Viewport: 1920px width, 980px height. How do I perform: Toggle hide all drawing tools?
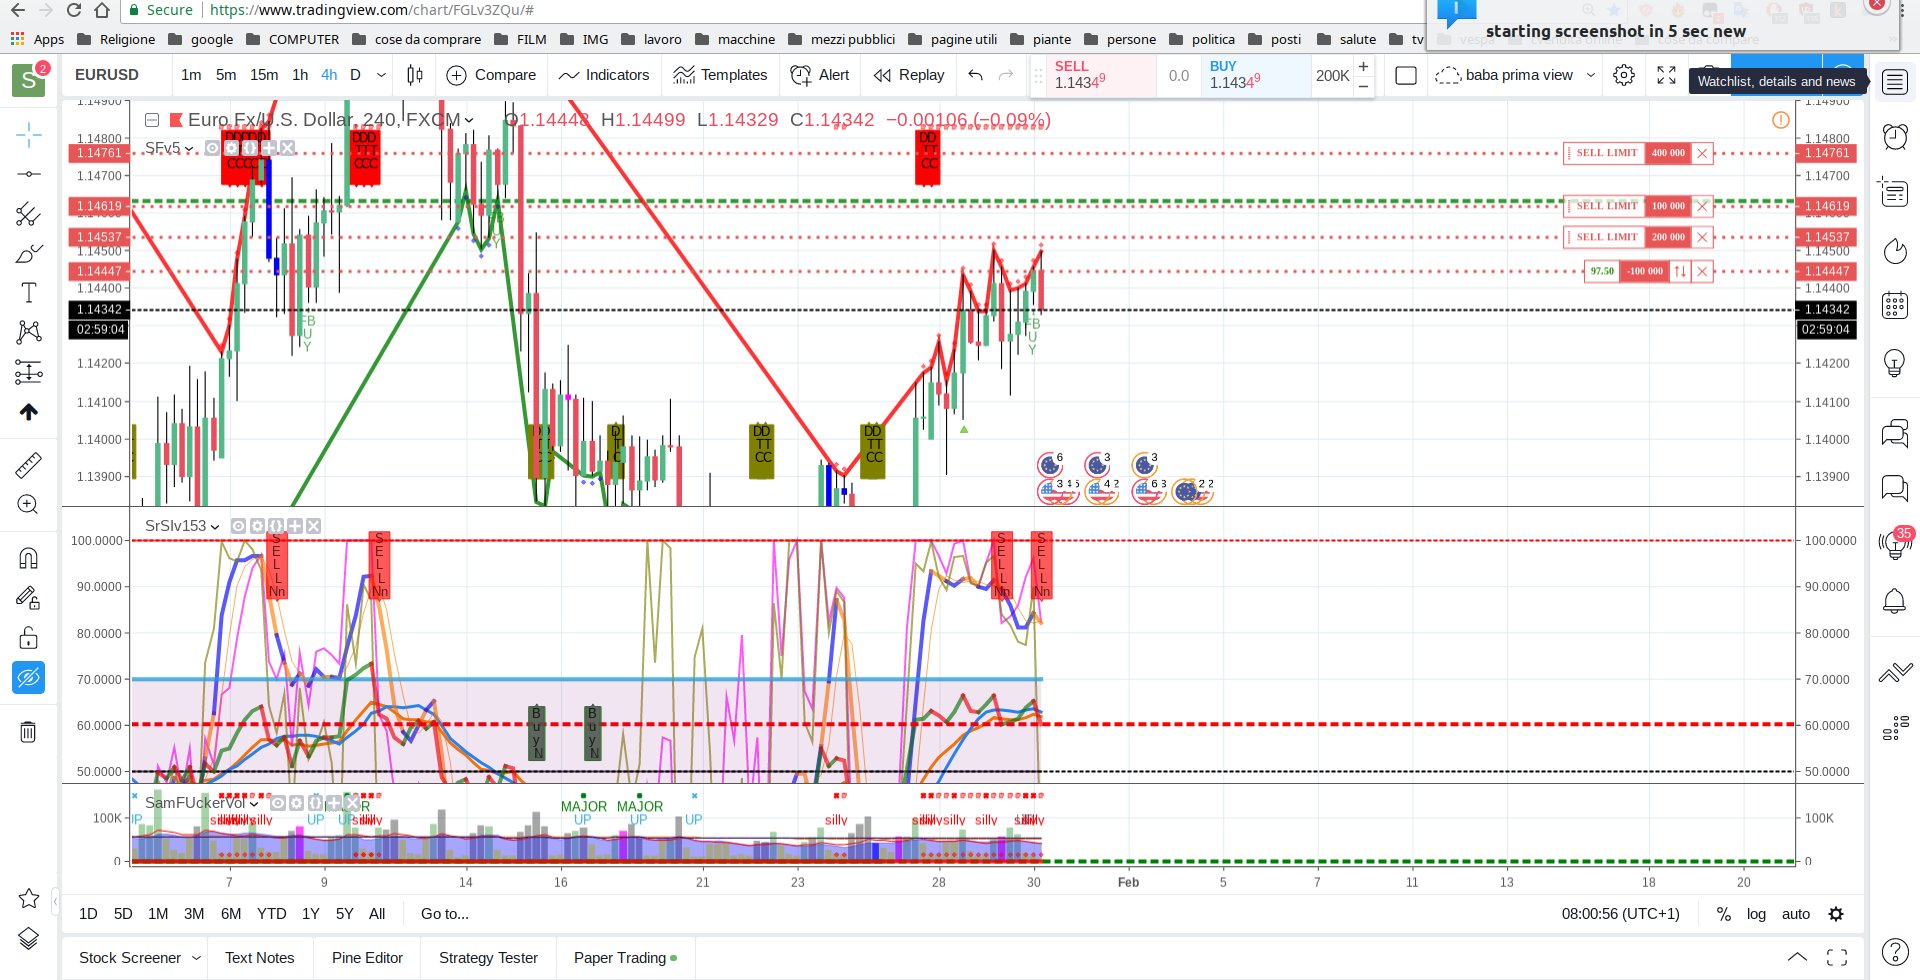pos(29,678)
